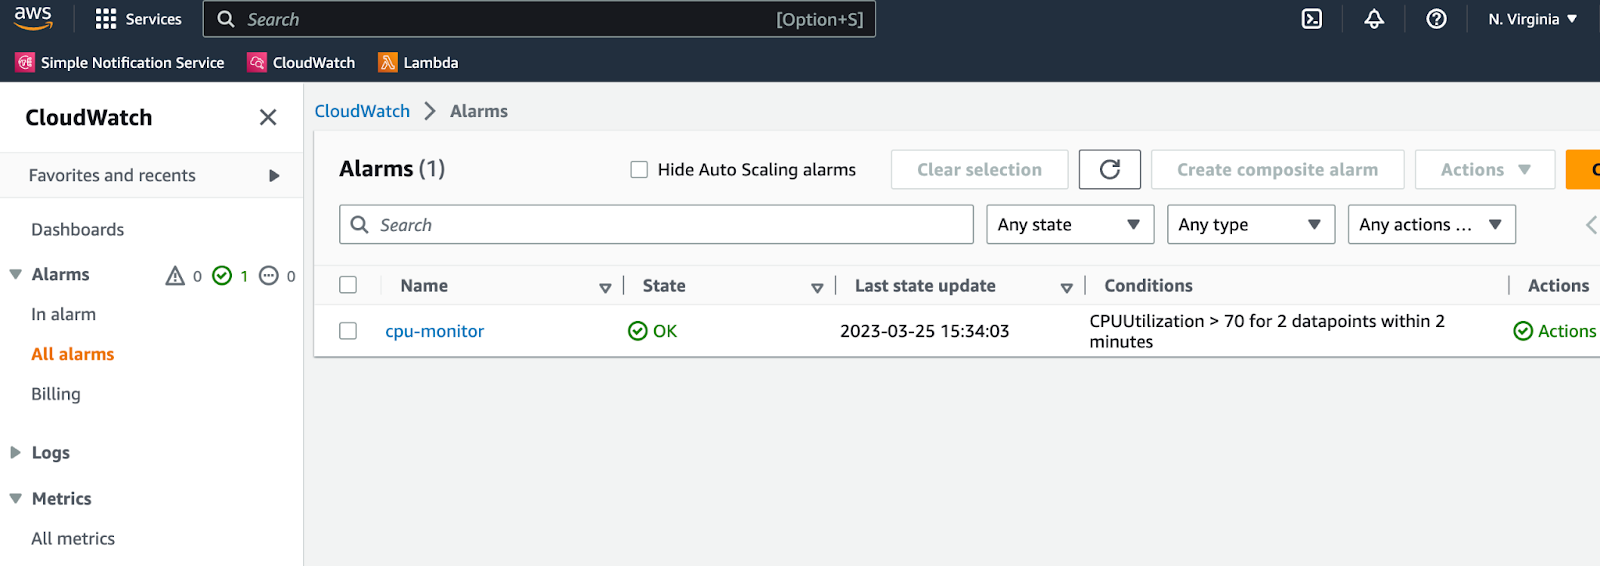Enable Hide Auto Scaling alarms checkbox
This screenshot has height=566, width=1600.
pos(639,170)
